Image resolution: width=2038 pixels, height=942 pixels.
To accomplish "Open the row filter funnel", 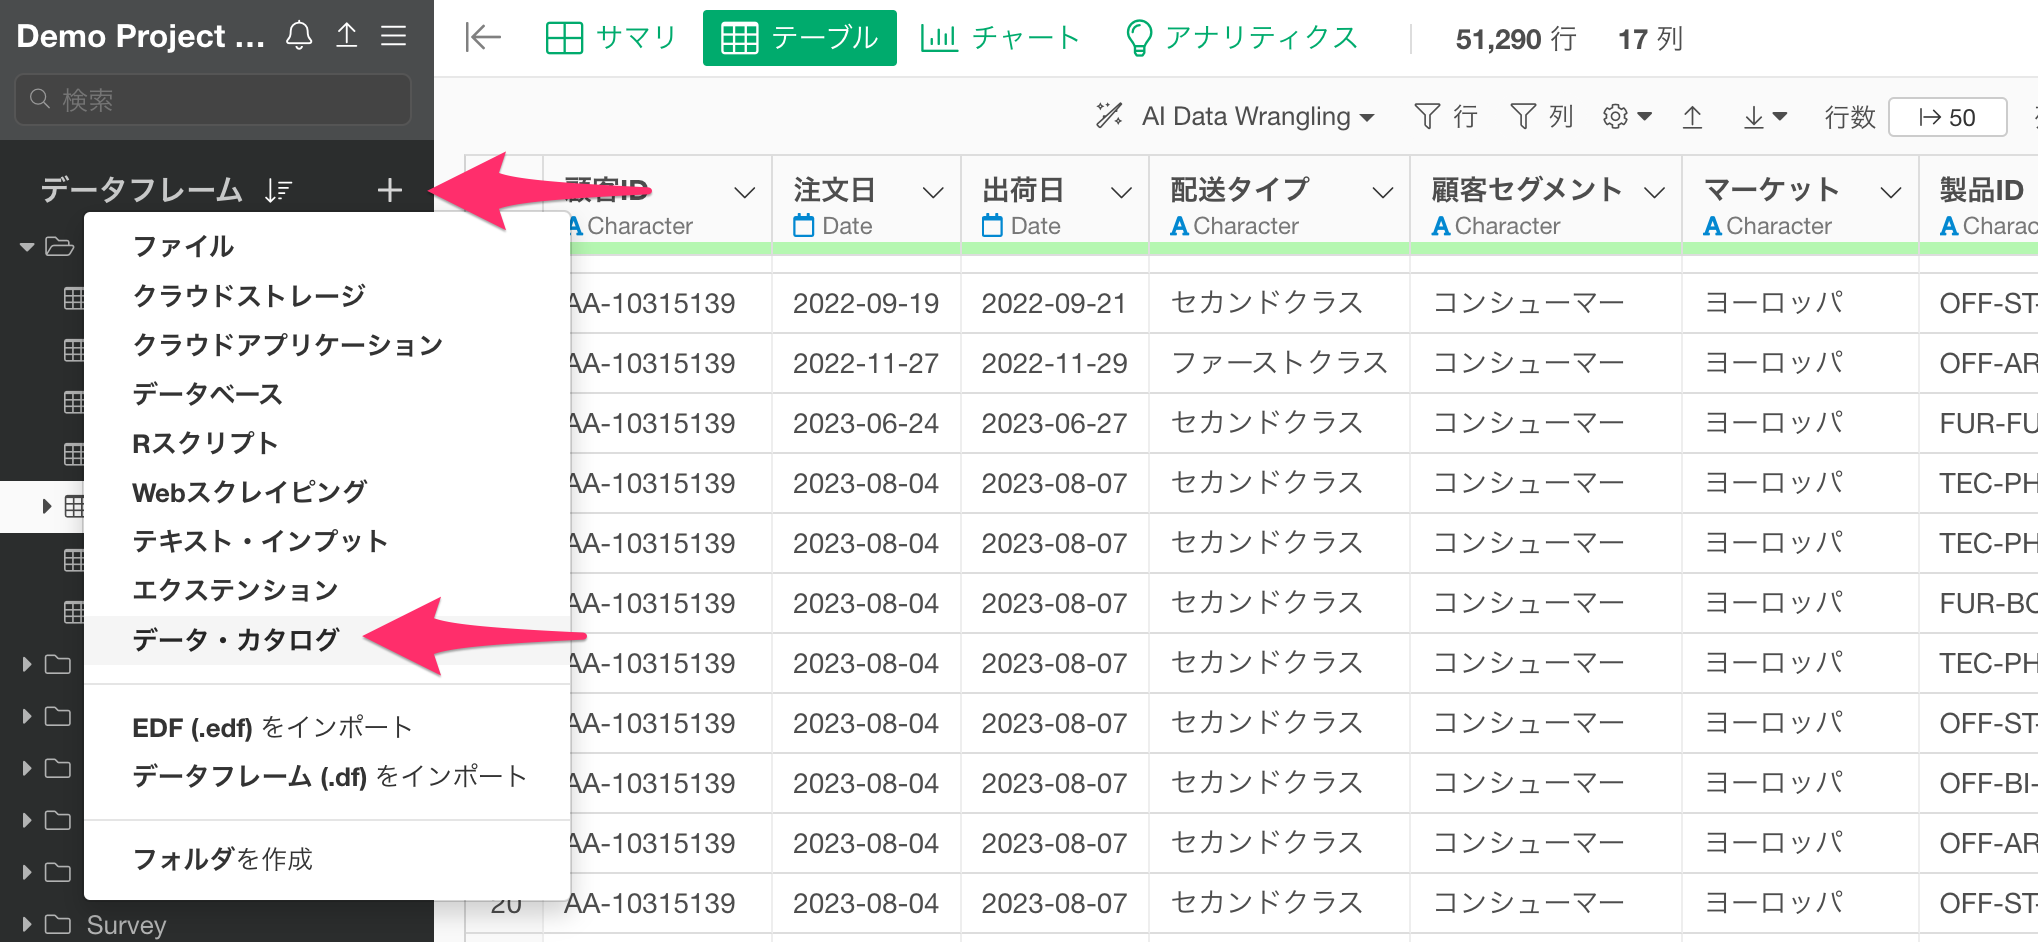I will (1445, 117).
